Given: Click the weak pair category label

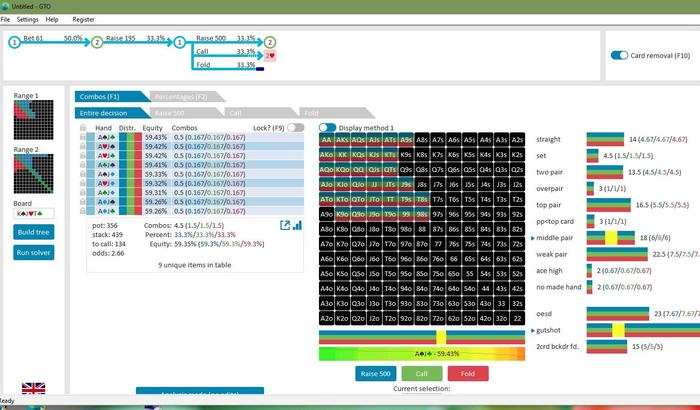Looking at the screenshot, I should (552, 254).
